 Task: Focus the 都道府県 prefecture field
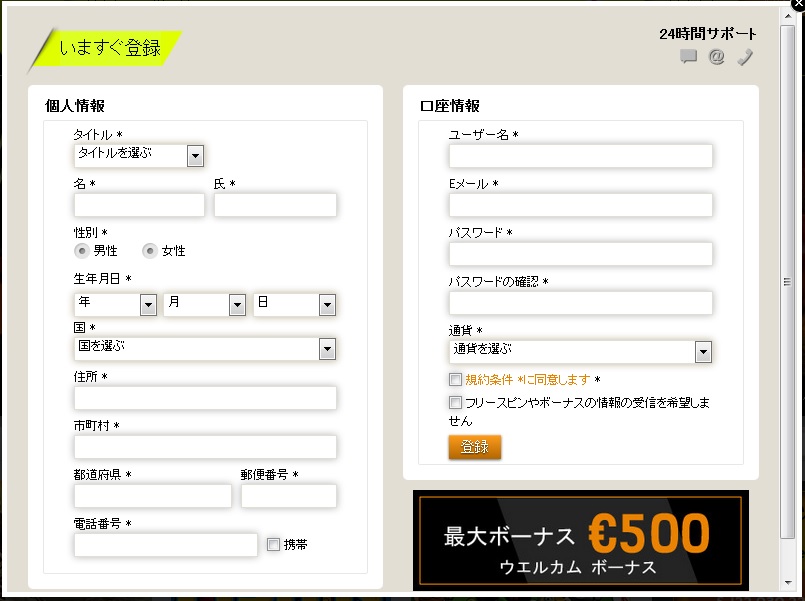[x=152, y=496]
